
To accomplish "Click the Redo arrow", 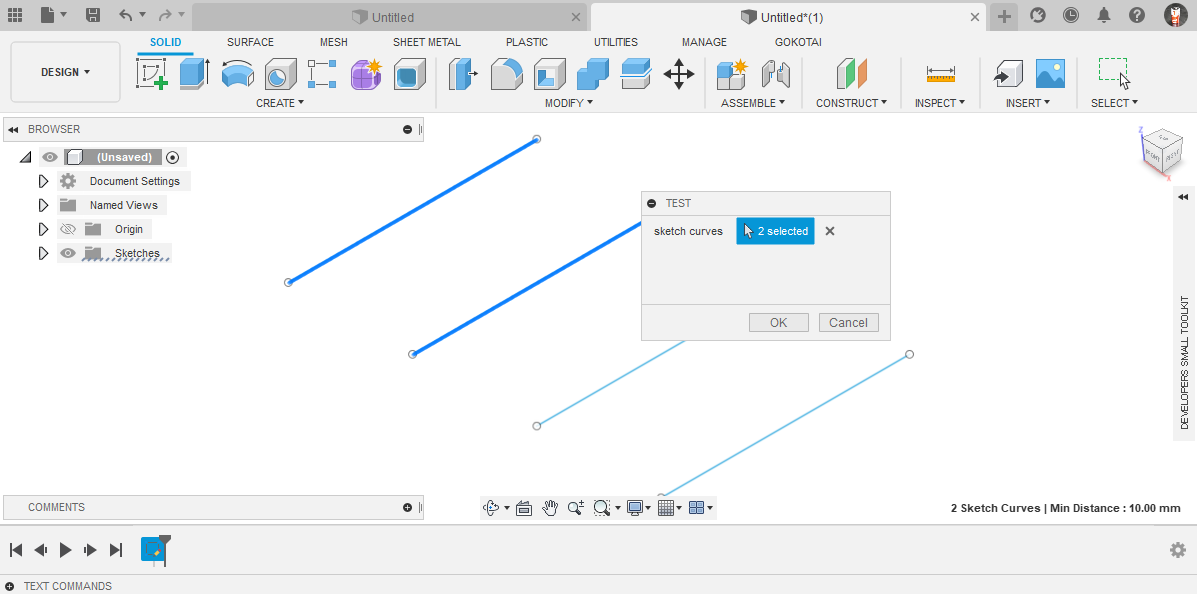I will (x=164, y=15).
